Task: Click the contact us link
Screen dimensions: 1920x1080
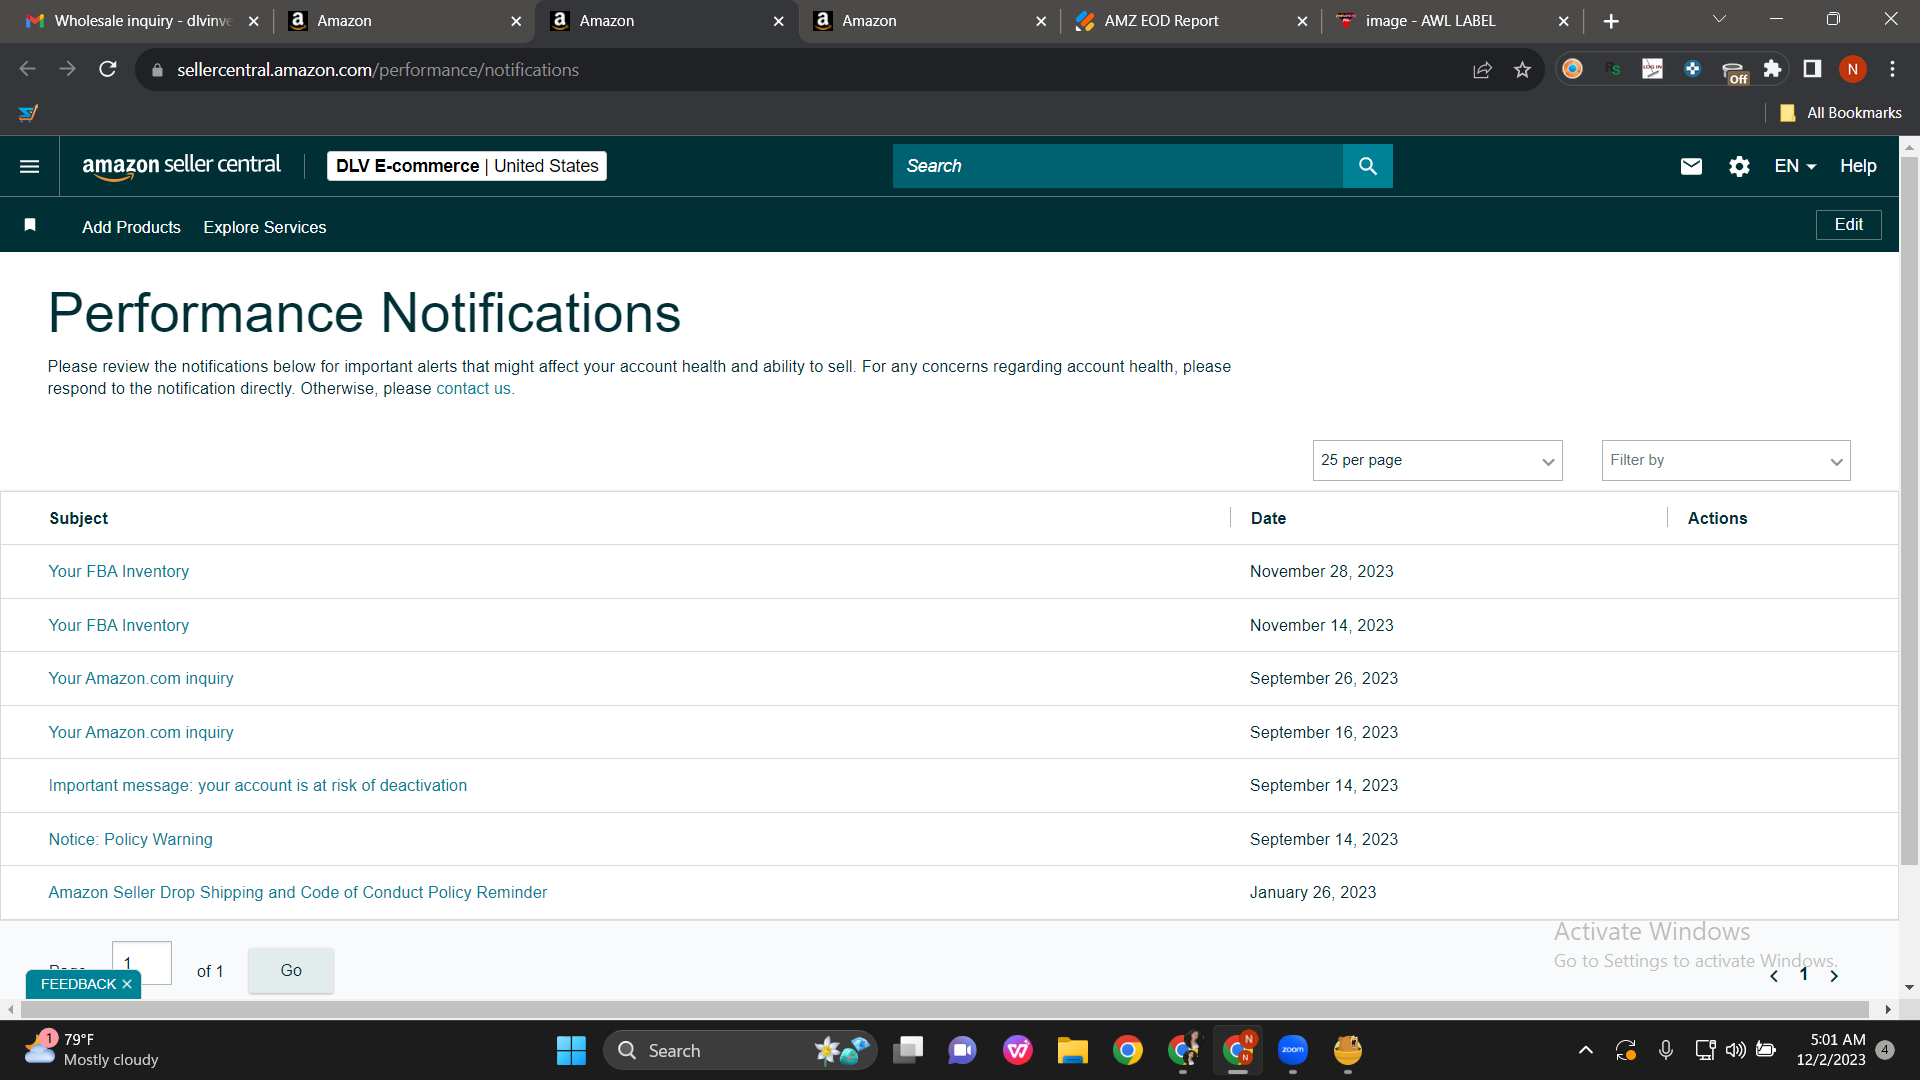Action: click(473, 389)
